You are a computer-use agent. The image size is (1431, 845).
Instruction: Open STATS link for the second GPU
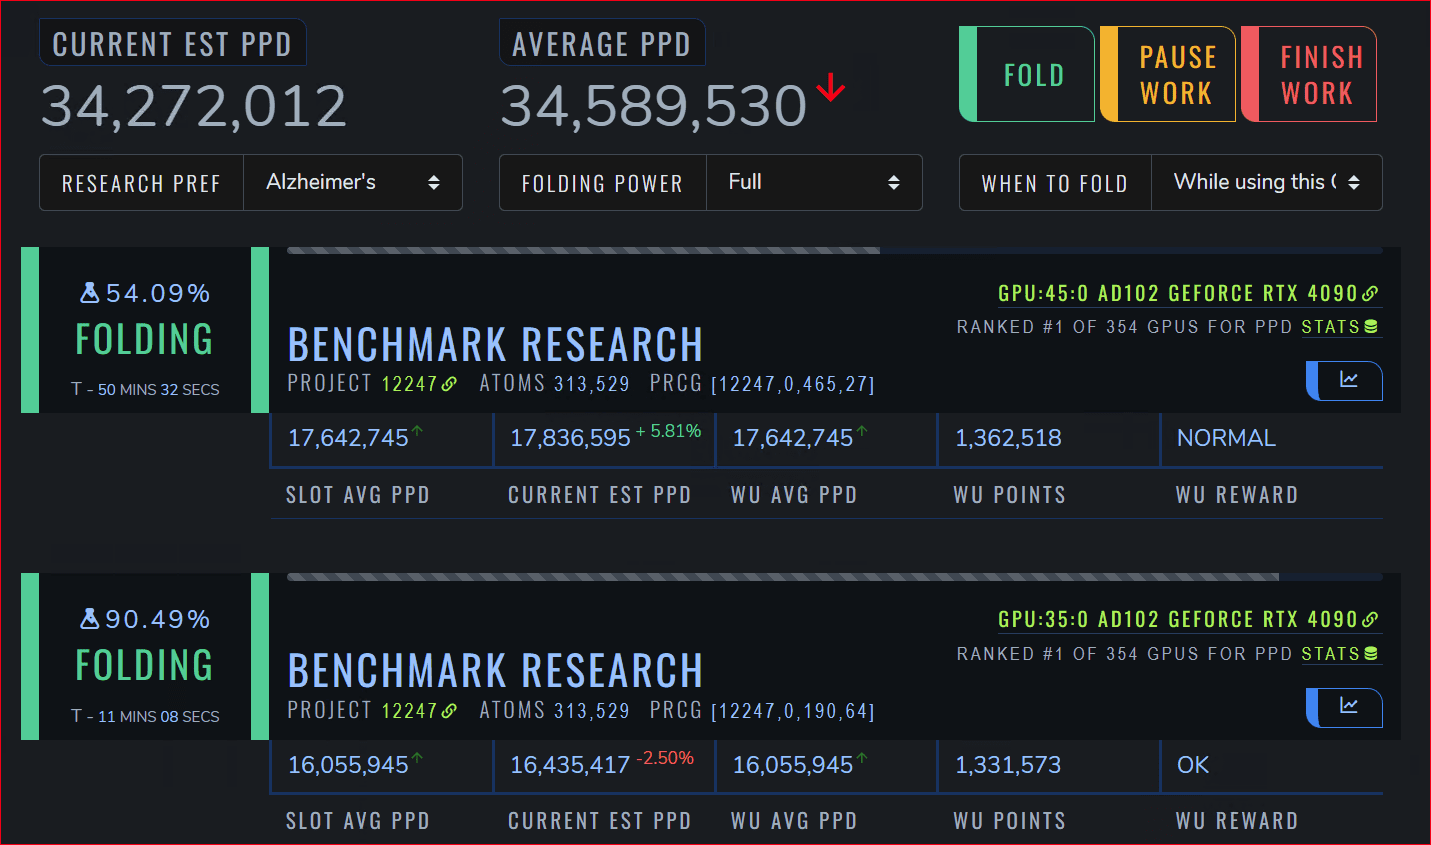click(x=1330, y=654)
